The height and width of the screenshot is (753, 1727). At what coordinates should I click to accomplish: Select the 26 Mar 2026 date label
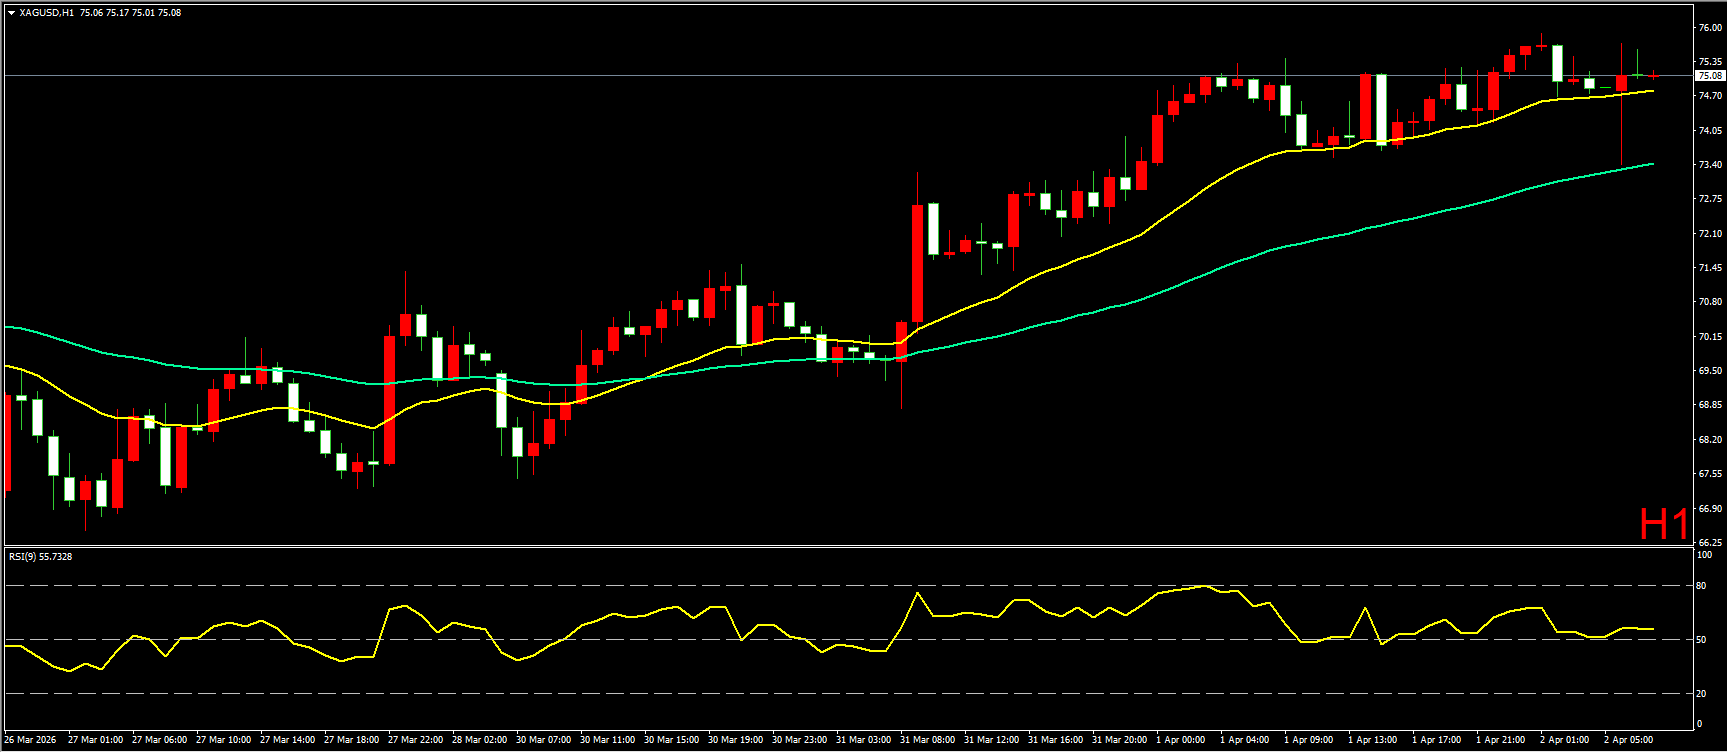point(30,740)
